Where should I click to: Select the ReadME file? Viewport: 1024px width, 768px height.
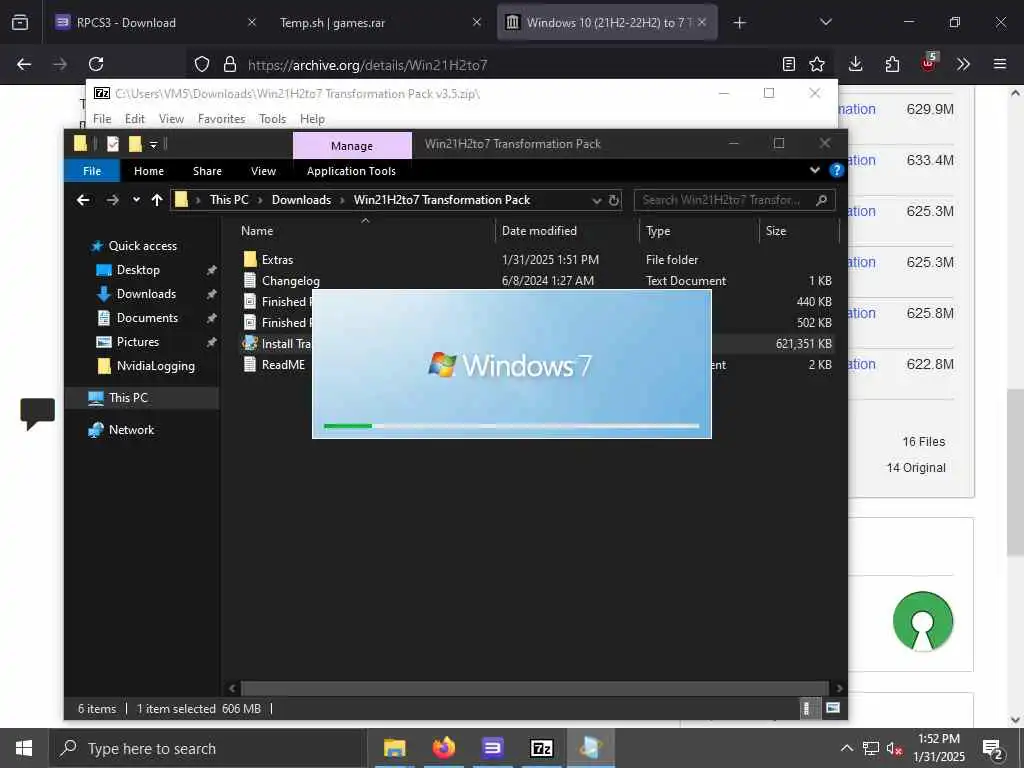tap(283, 364)
